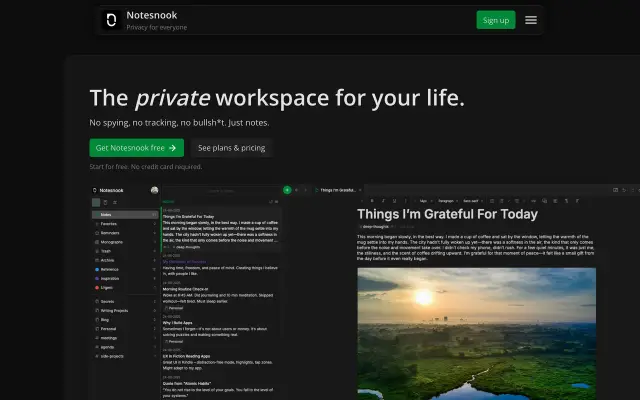640x400 pixels.
Task: Click the undo icon at editor top right
Action: pos(624,190)
